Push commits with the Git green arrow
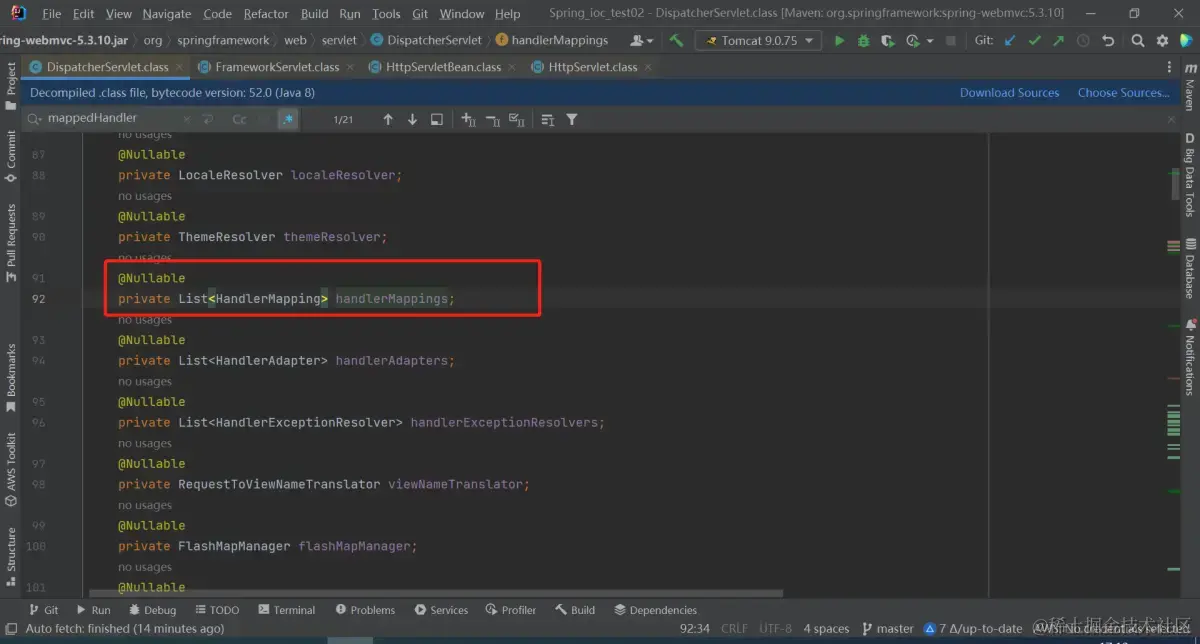Screen dimensions: 1200x644 (x=1058, y=41)
